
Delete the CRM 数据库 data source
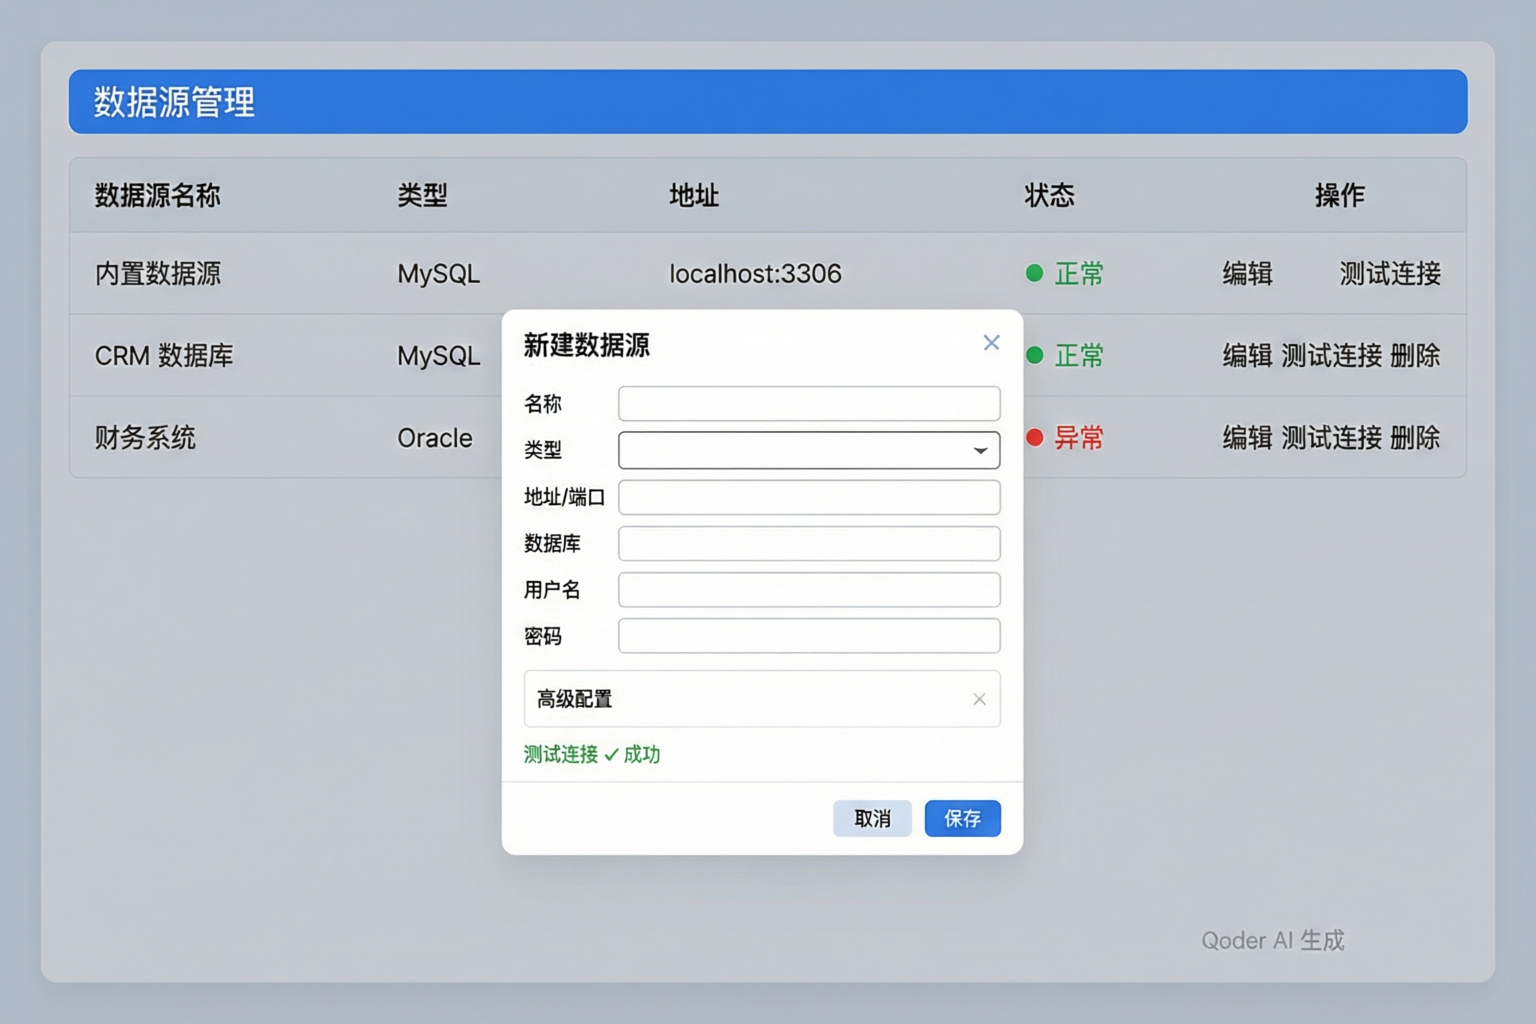[x=1415, y=356]
